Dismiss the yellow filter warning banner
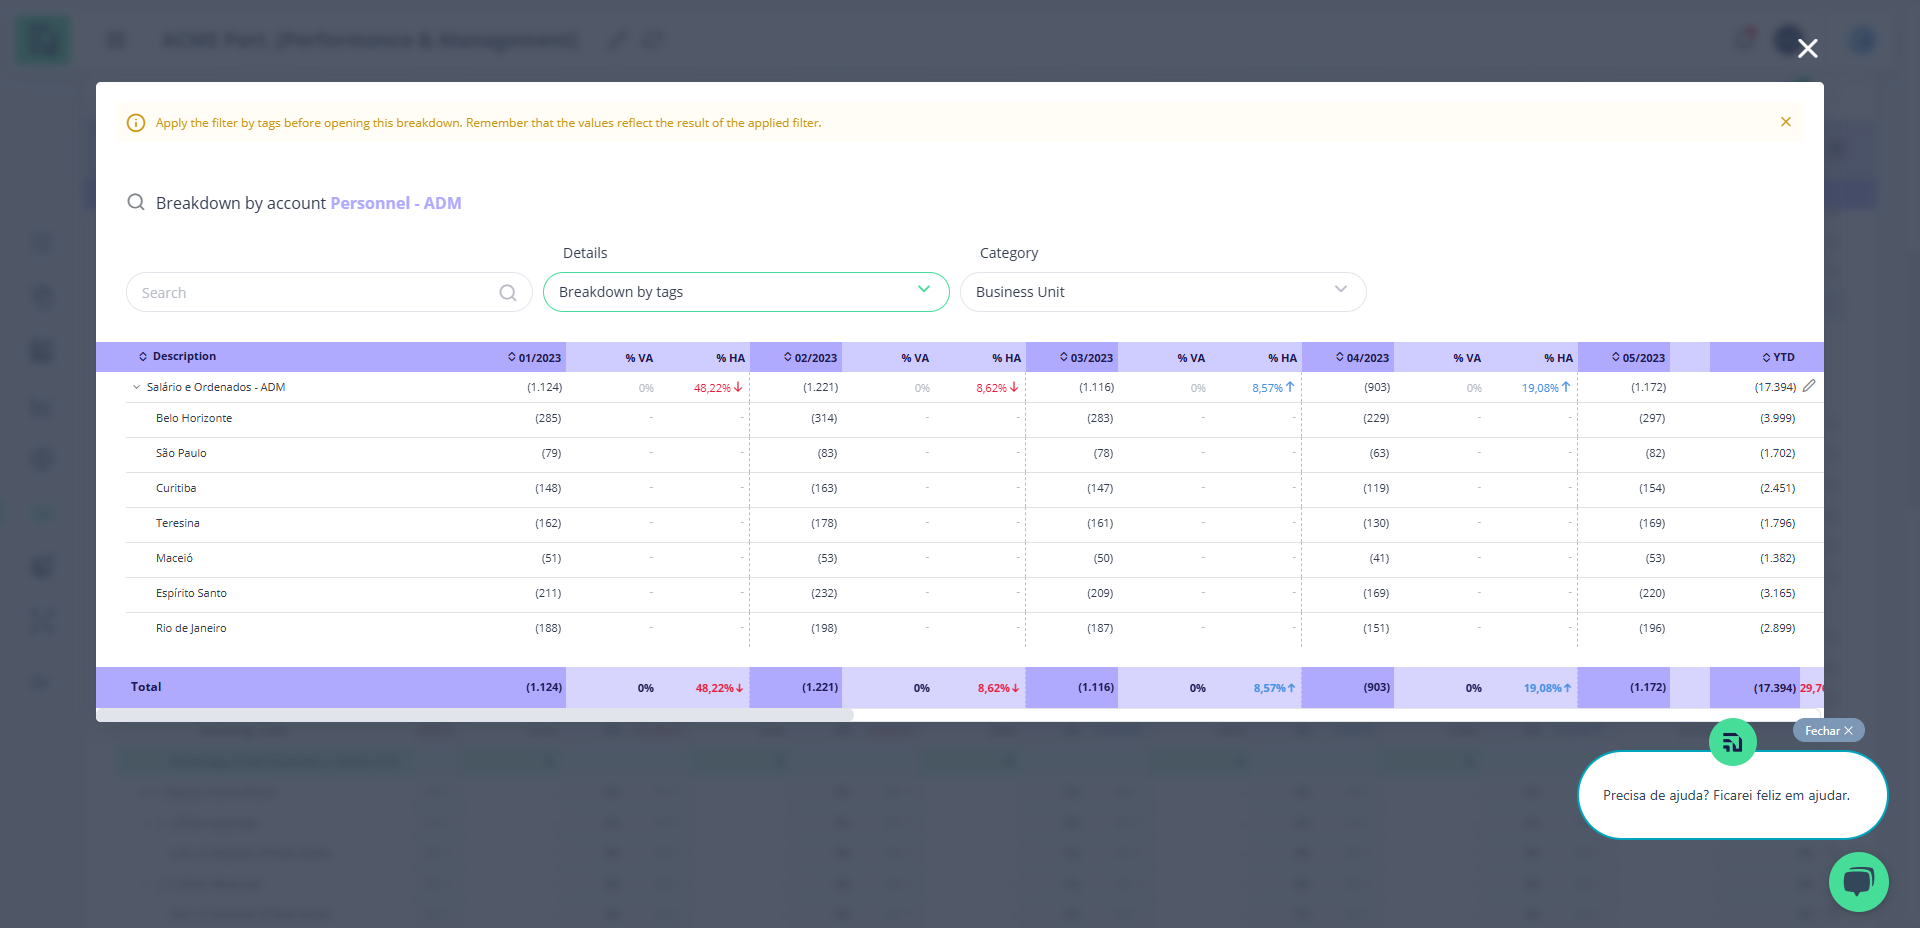Viewport: 1920px width, 928px height. pyautogui.click(x=1785, y=122)
